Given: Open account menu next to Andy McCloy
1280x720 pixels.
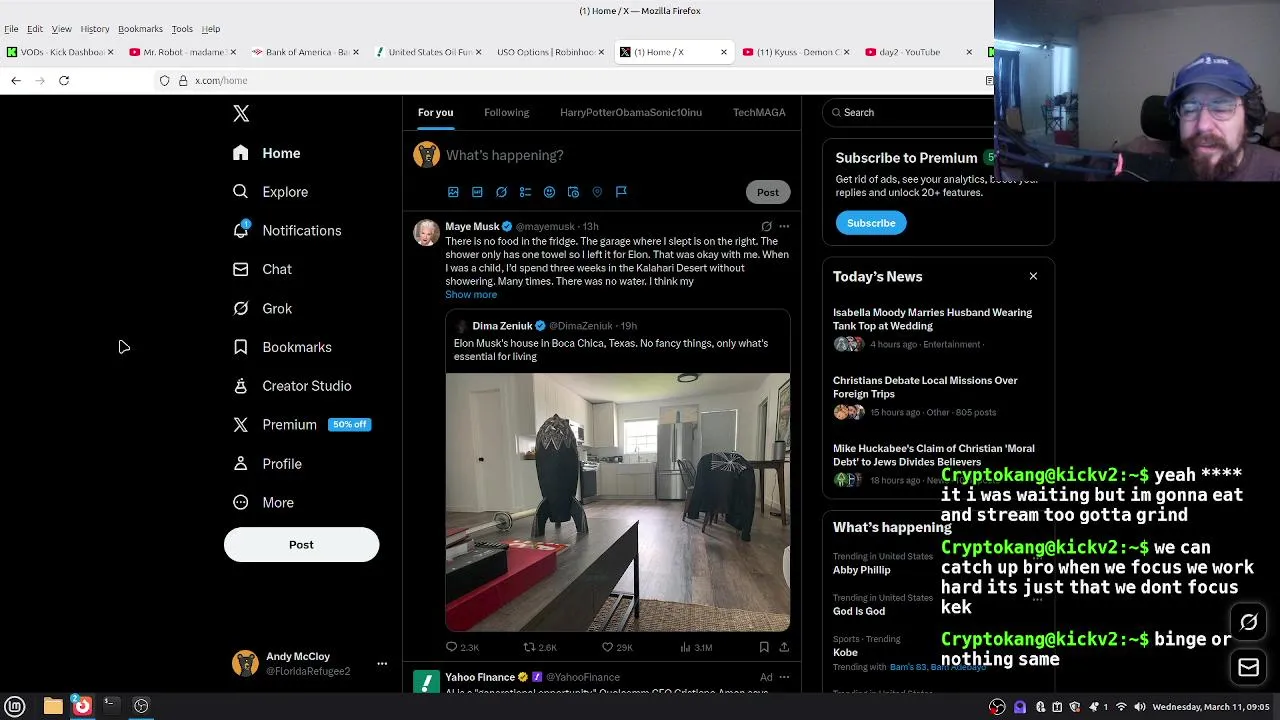Looking at the screenshot, I should 381,664.
